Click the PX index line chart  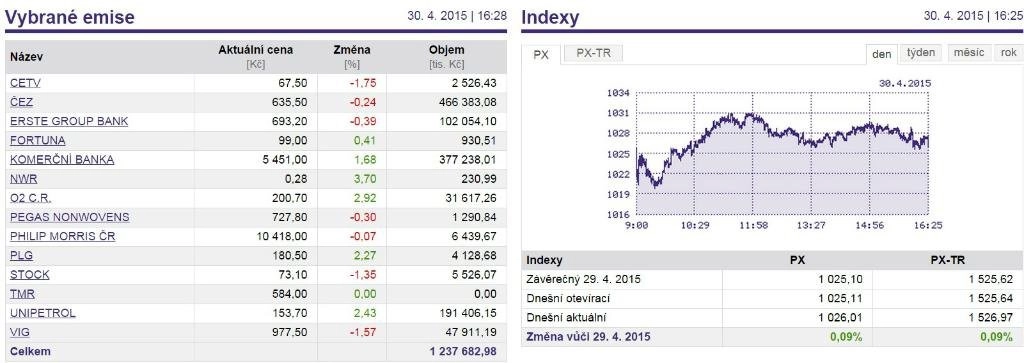click(782, 155)
